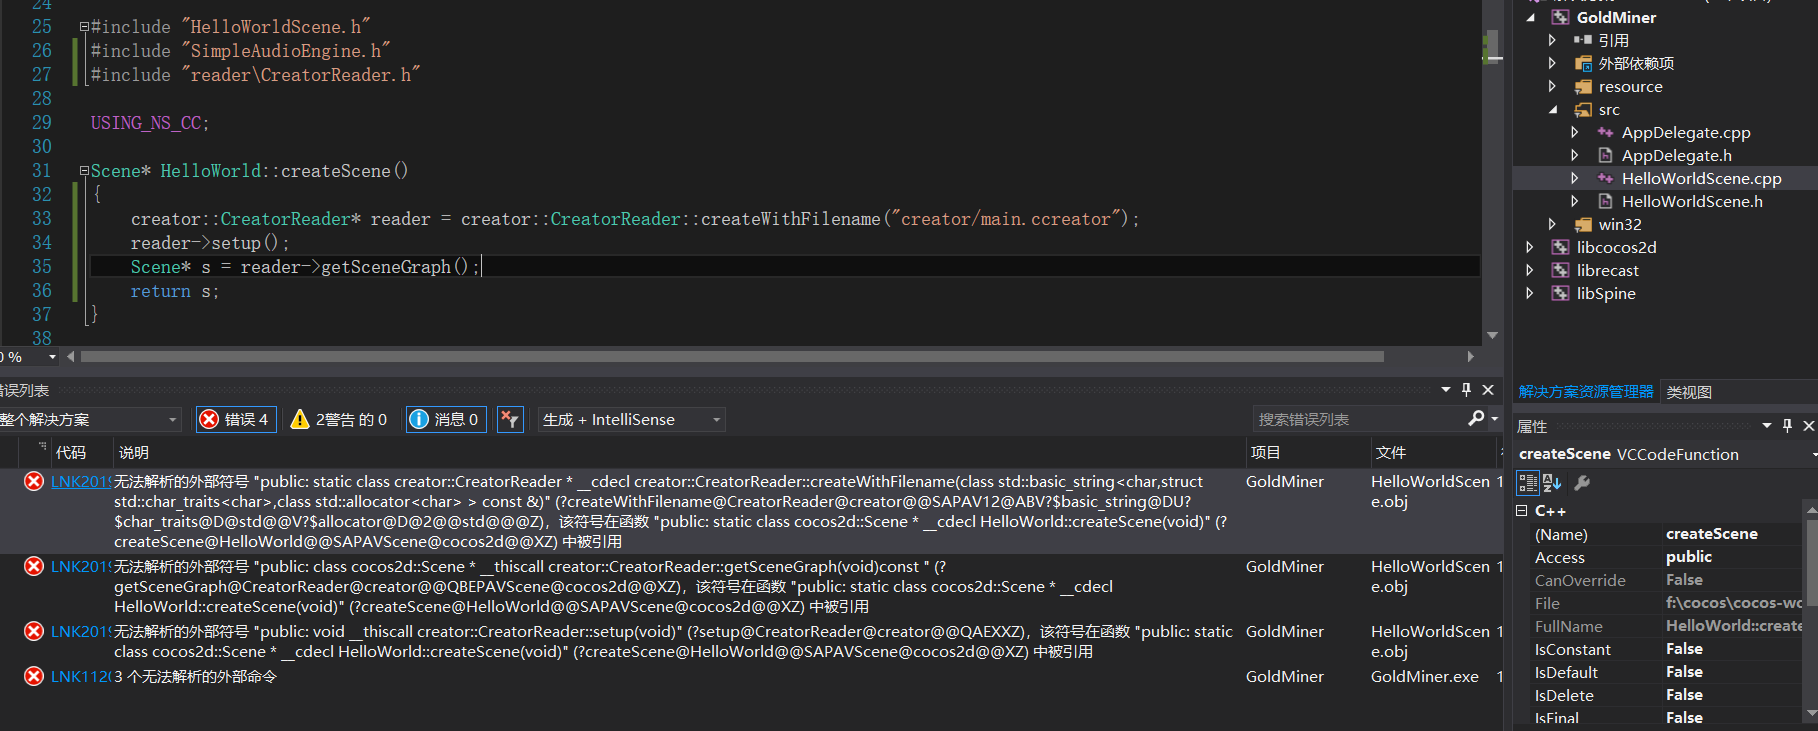The height and width of the screenshot is (731, 1818).
Task: Select HelloWorldScene.h in Solution Explorer
Action: (1692, 202)
